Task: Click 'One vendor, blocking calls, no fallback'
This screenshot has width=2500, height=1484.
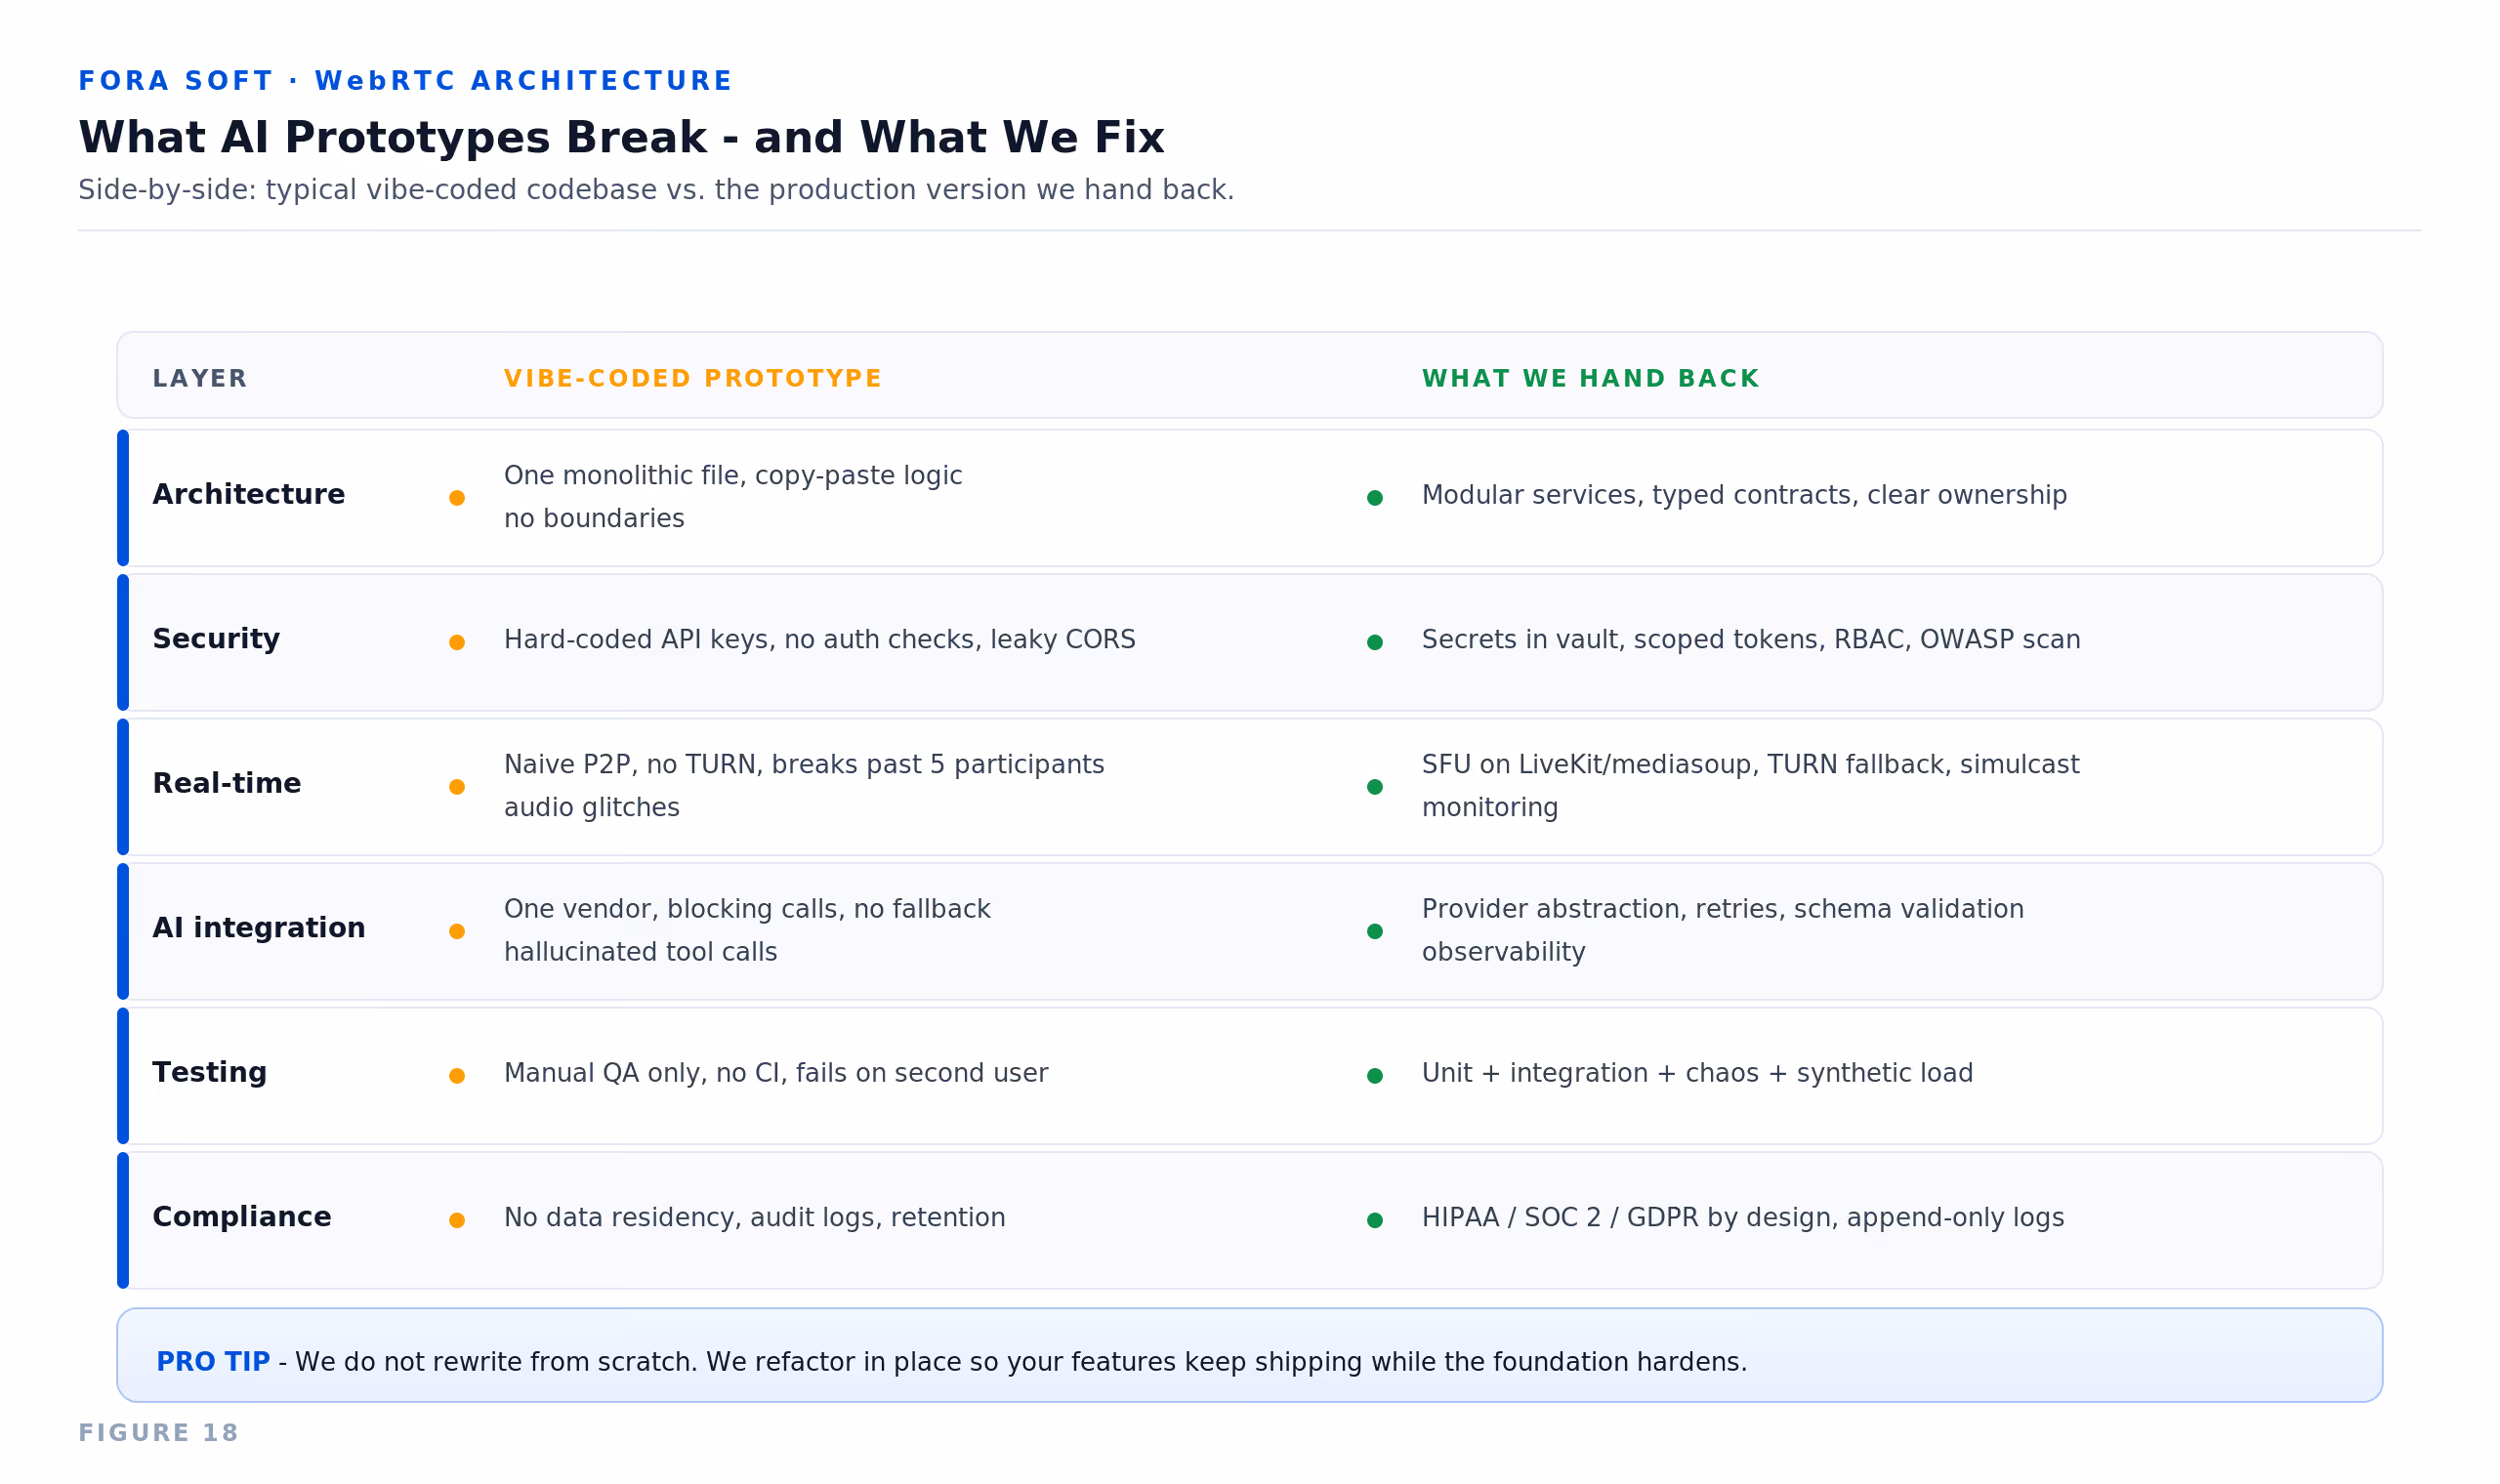Action: (747, 910)
